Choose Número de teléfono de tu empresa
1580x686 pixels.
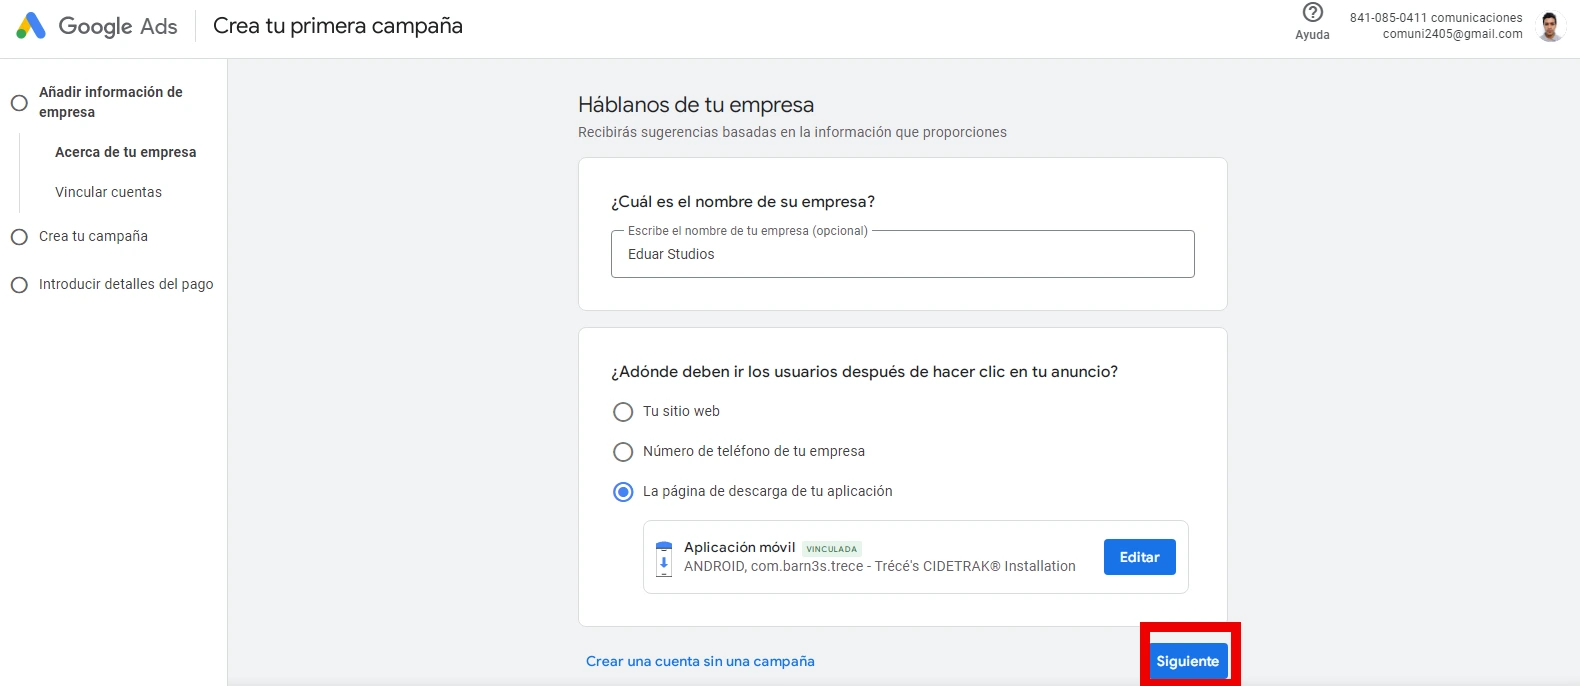click(x=623, y=452)
